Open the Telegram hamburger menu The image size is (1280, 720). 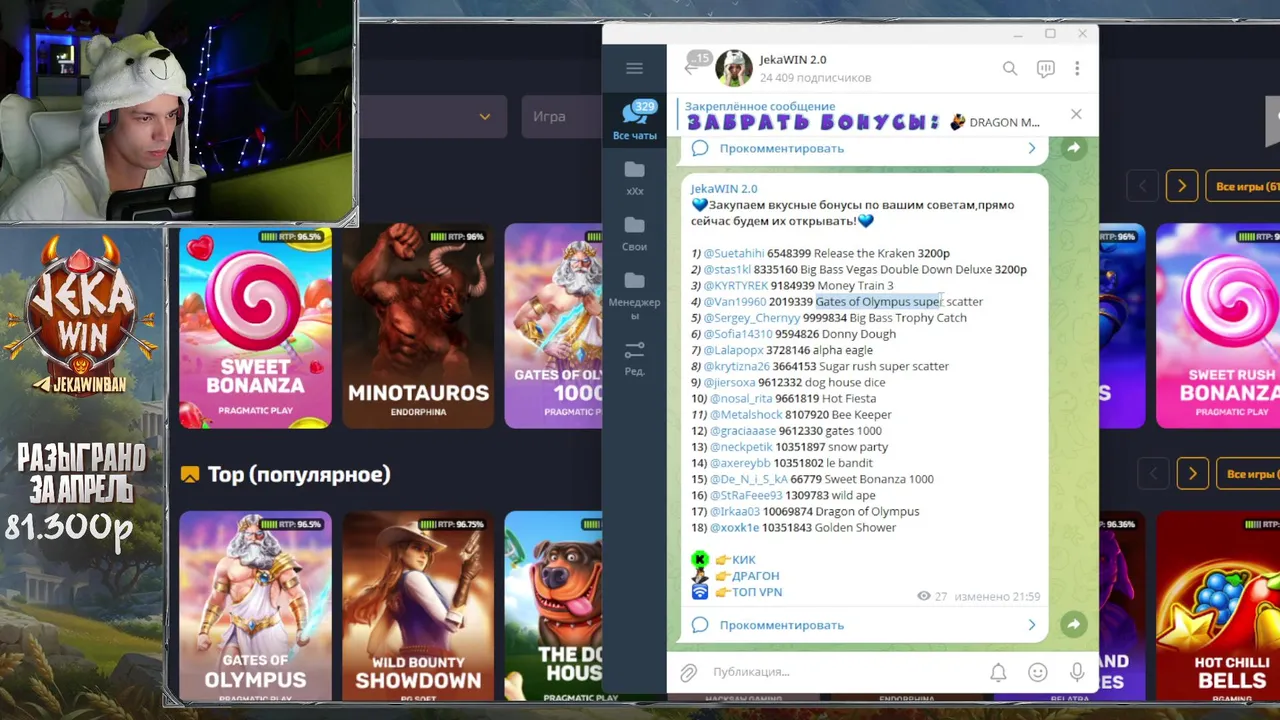coord(634,68)
